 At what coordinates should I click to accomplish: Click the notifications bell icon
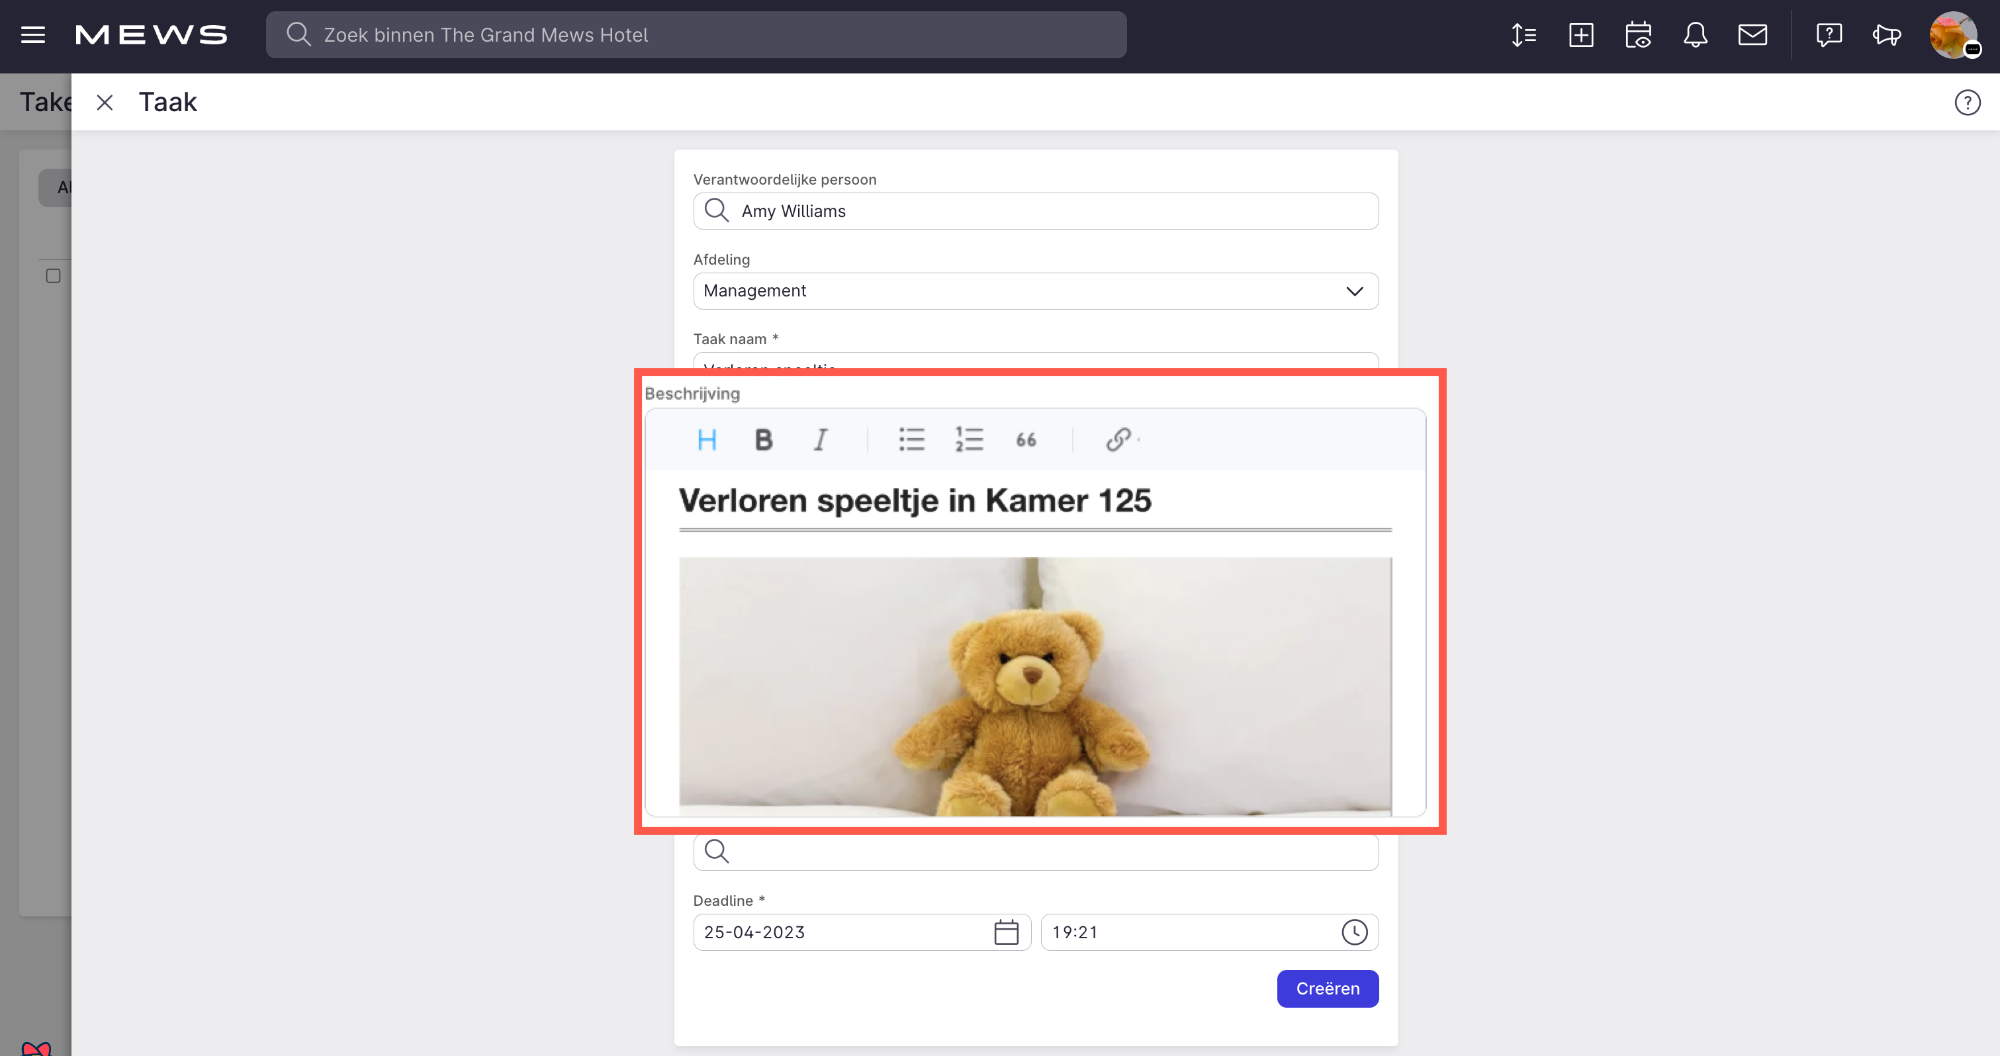[x=1695, y=35]
